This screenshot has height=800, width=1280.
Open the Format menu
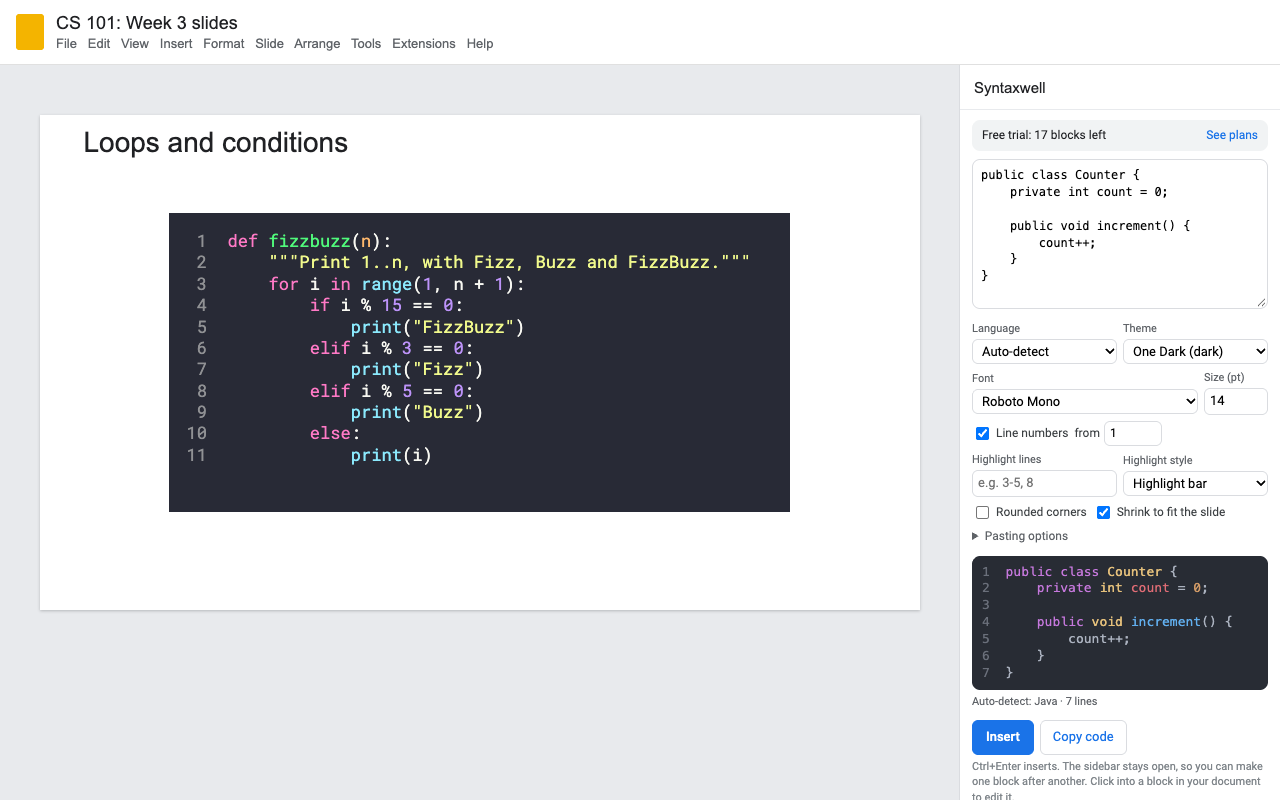224,44
